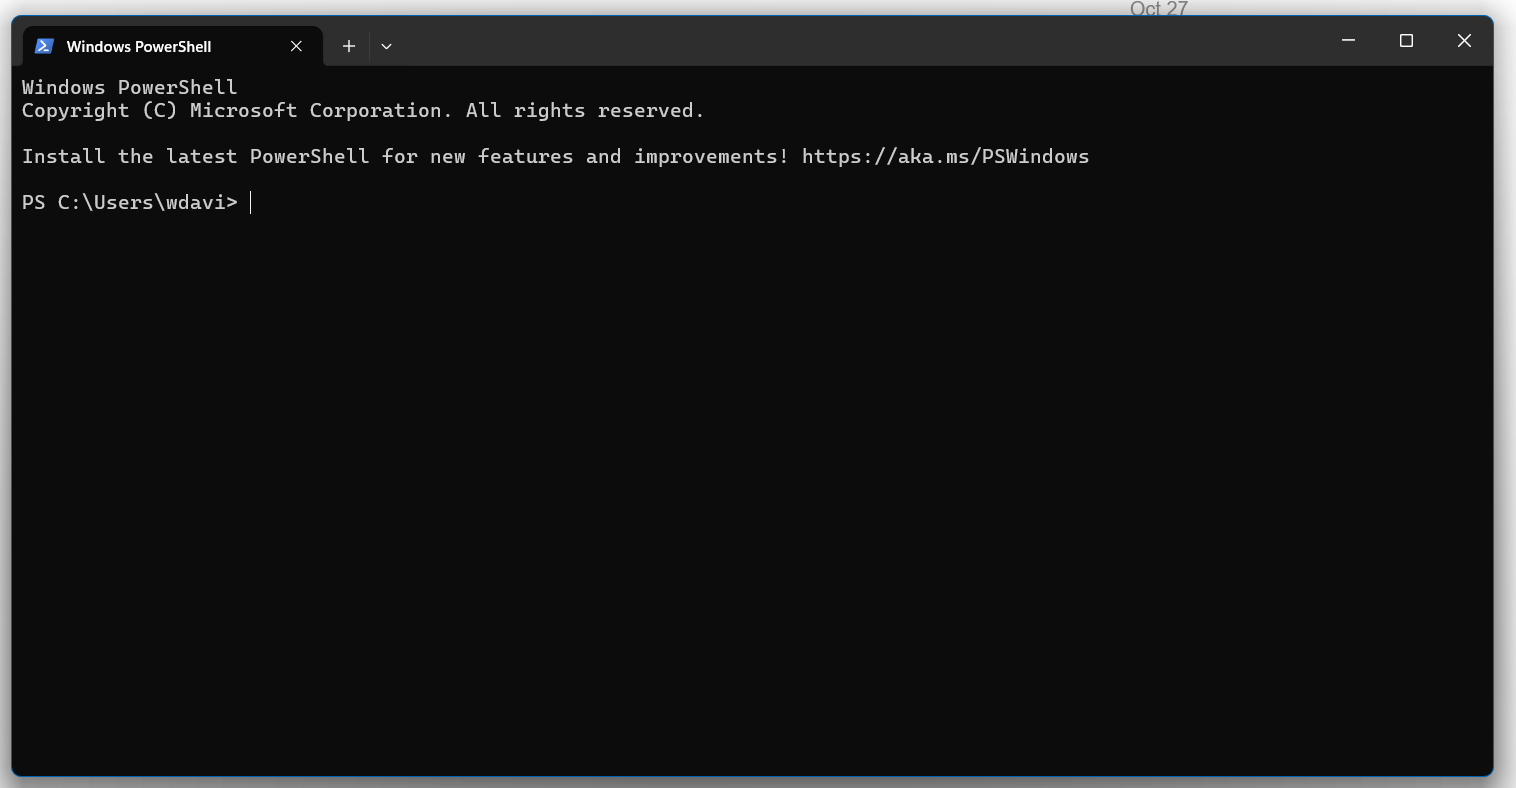Click the word "improvements!" in the terminal

point(711,157)
